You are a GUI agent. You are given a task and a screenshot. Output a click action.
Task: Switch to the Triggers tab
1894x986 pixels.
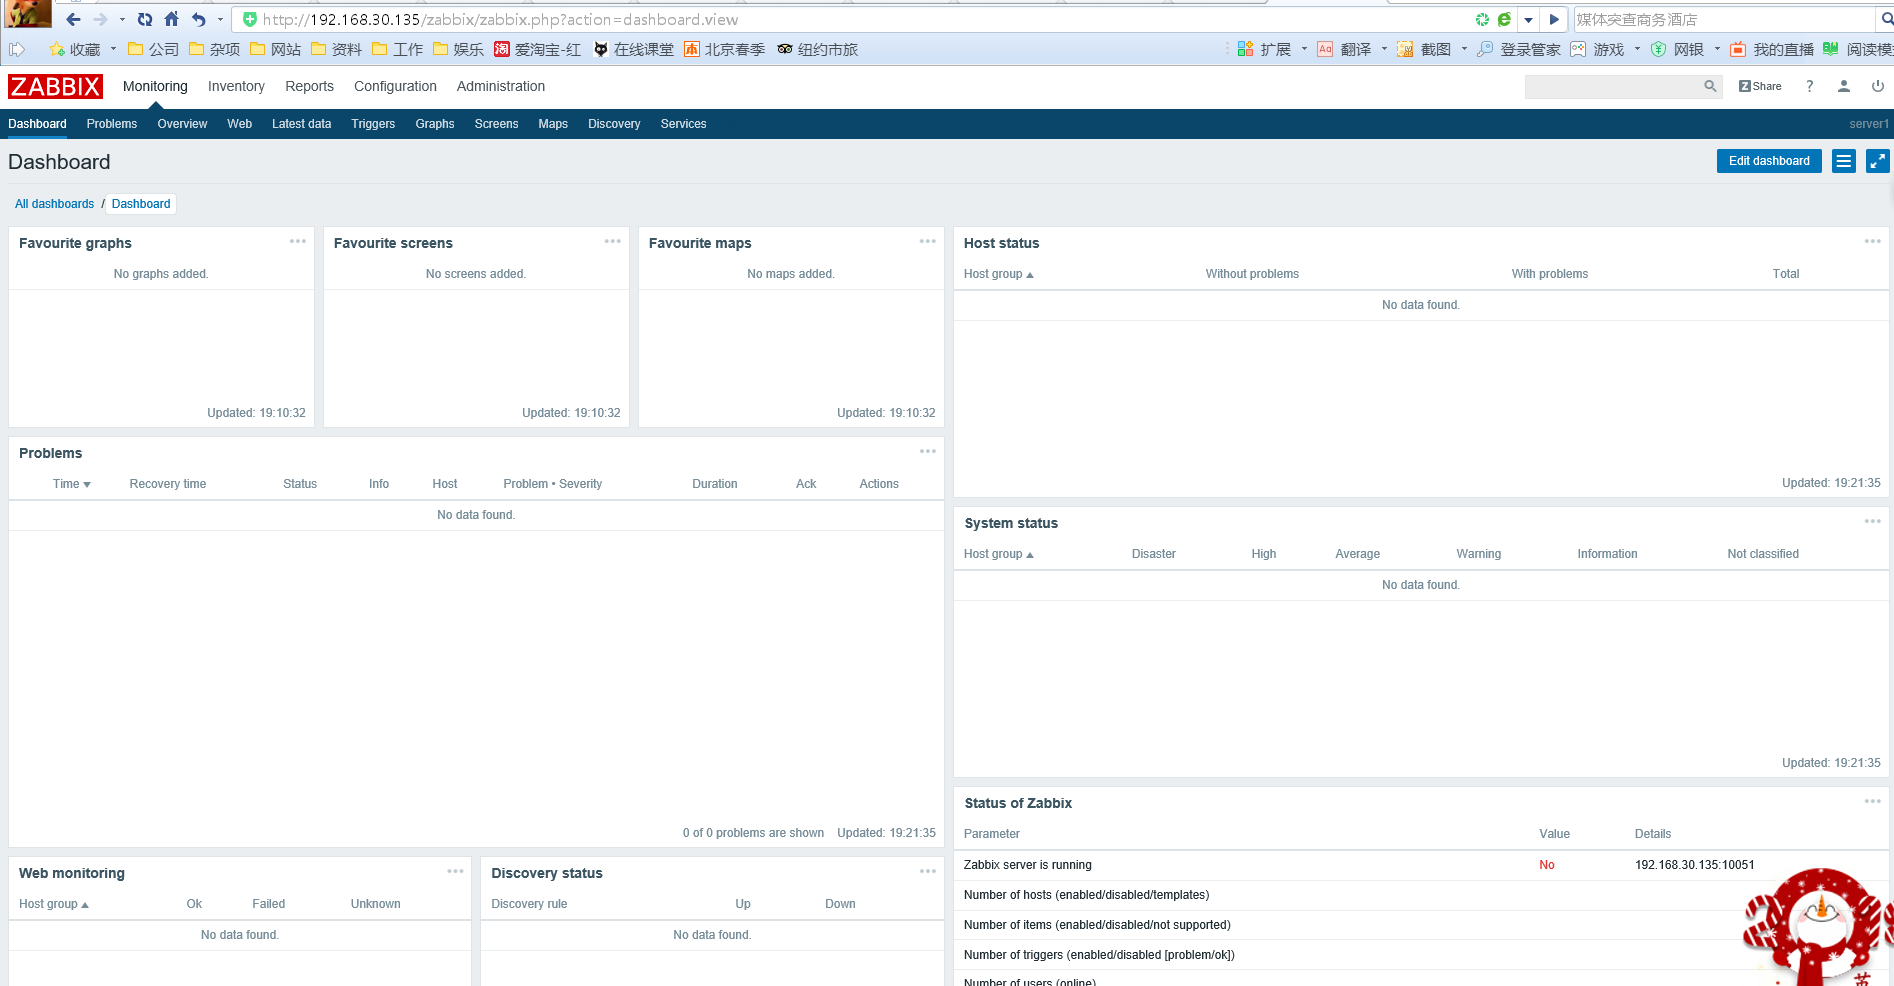(x=373, y=124)
